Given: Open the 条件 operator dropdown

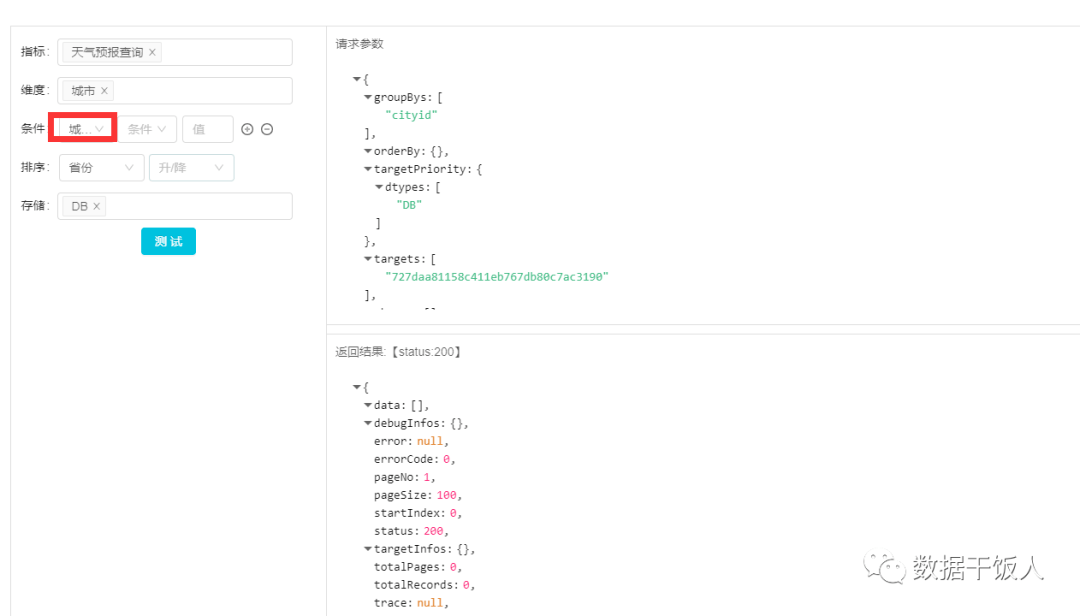Looking at the screenshot, I should [x=146, y=129].
